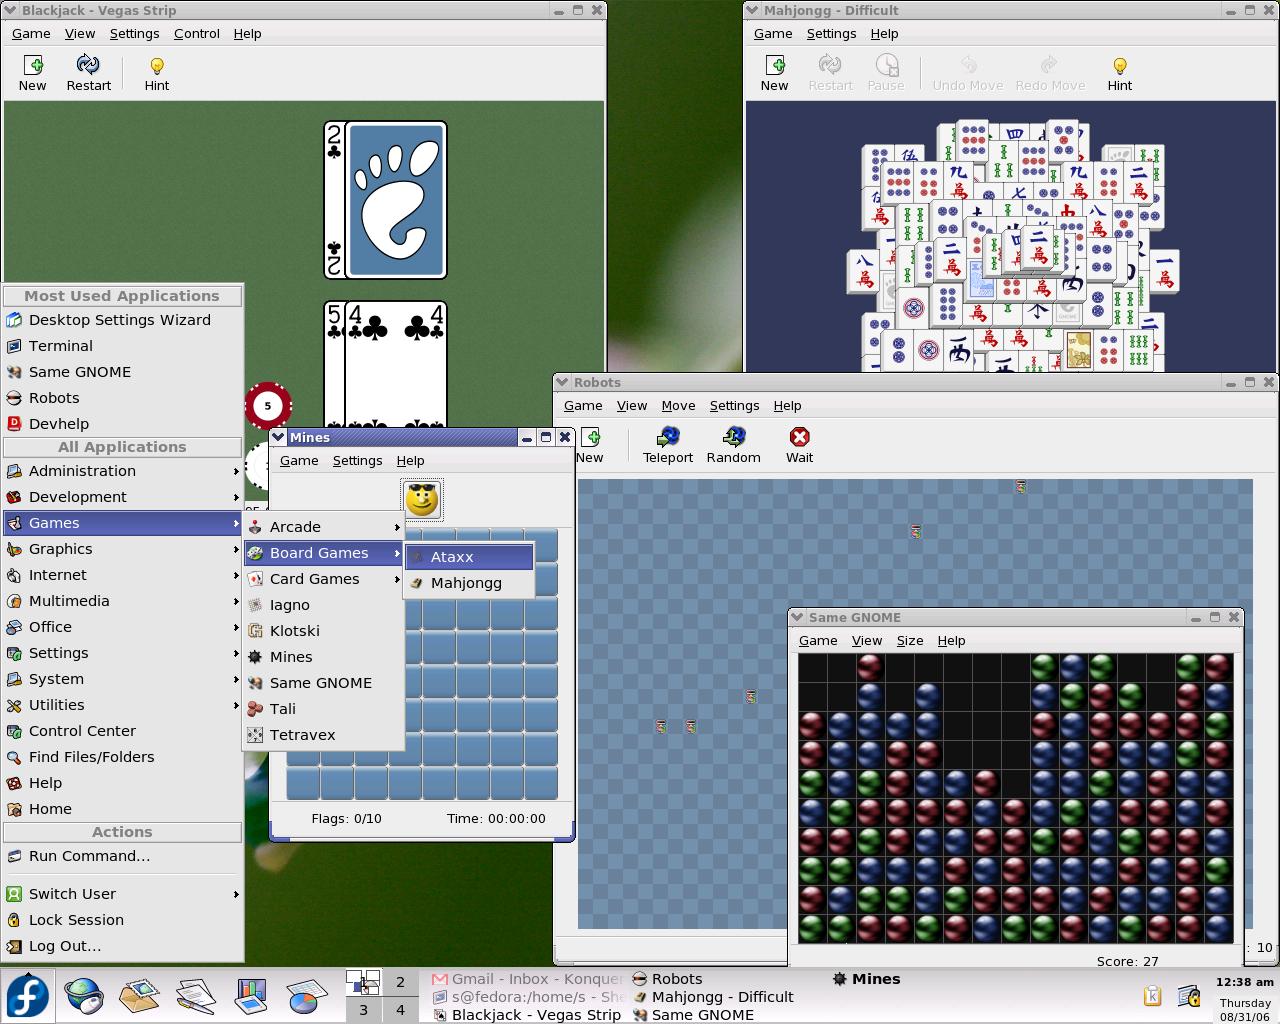Open the web browser globe panel icon
This screenshot has width=1280, height=1024.
[x=84, y=996]
